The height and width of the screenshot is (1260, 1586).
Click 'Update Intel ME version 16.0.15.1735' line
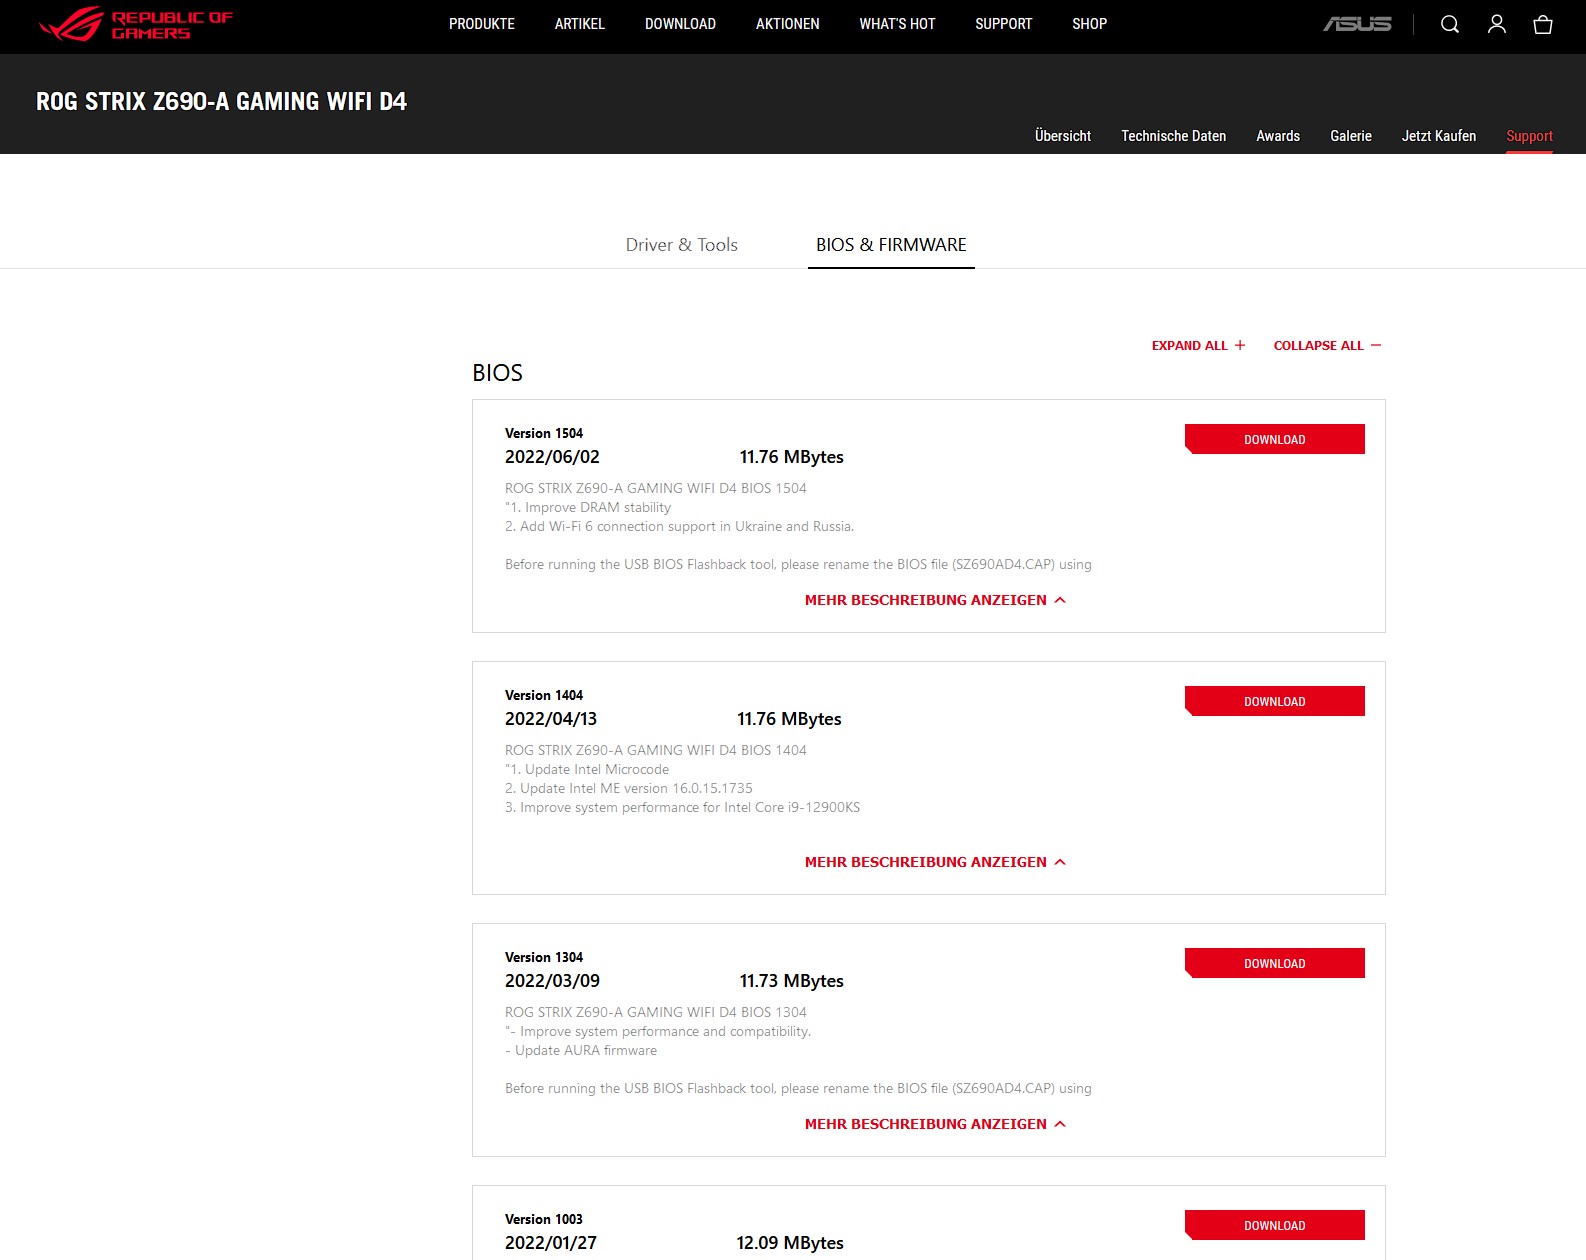pyautogui.click(x=629, y=788)
